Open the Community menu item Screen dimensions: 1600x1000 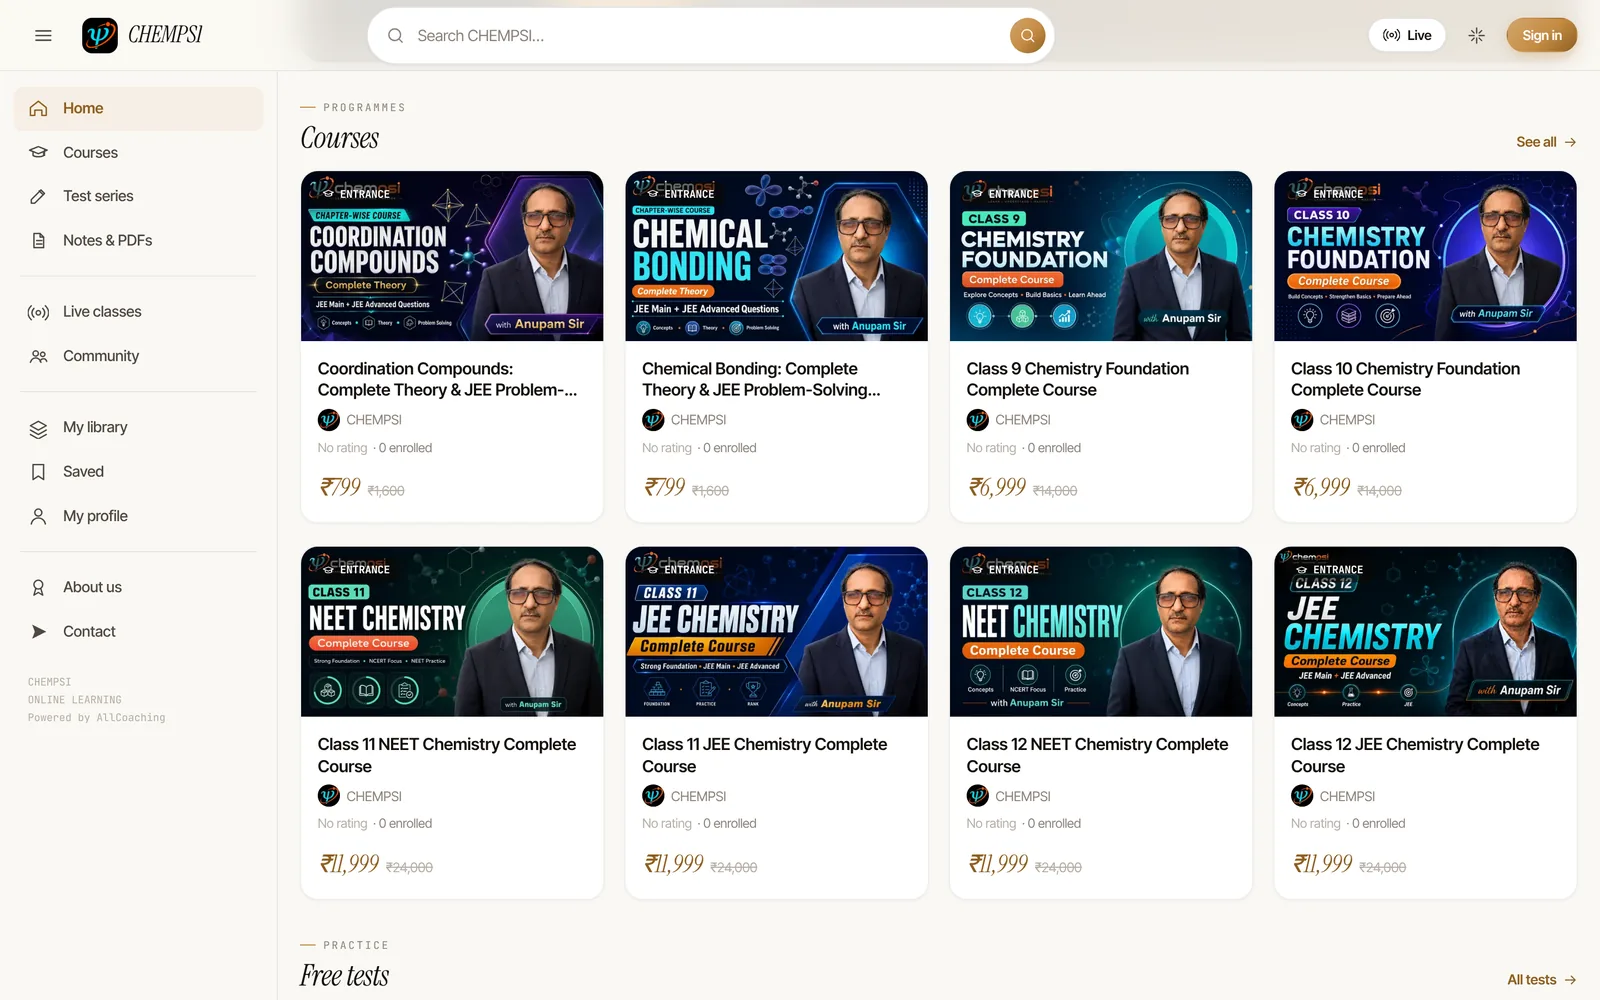click(139, 356)
